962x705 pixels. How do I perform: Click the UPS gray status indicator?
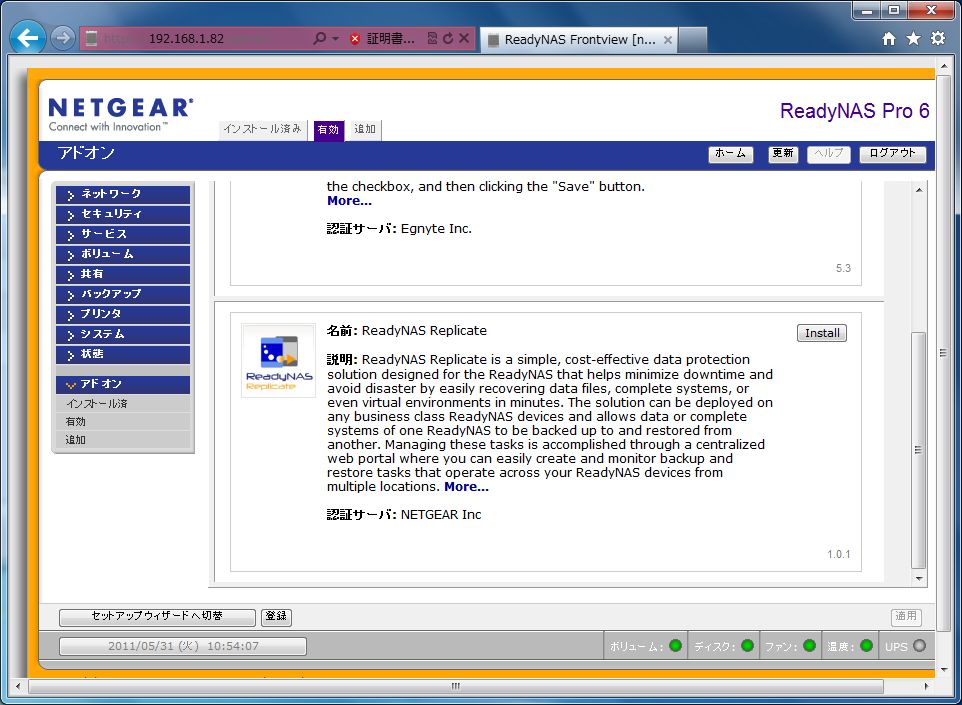(x=919, y=646)
